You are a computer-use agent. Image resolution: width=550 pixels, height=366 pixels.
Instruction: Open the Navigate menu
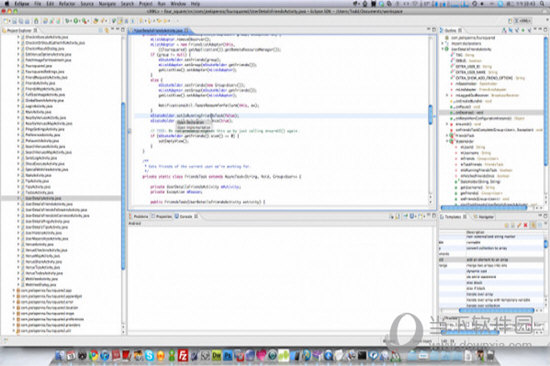[107, 4]
